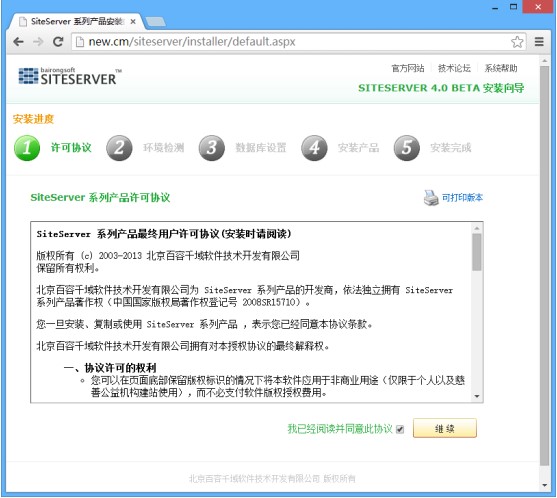The width and height of the screenshot is (557, 498).
Task: Open the 可打印版本 link
Action: point(462,197)
